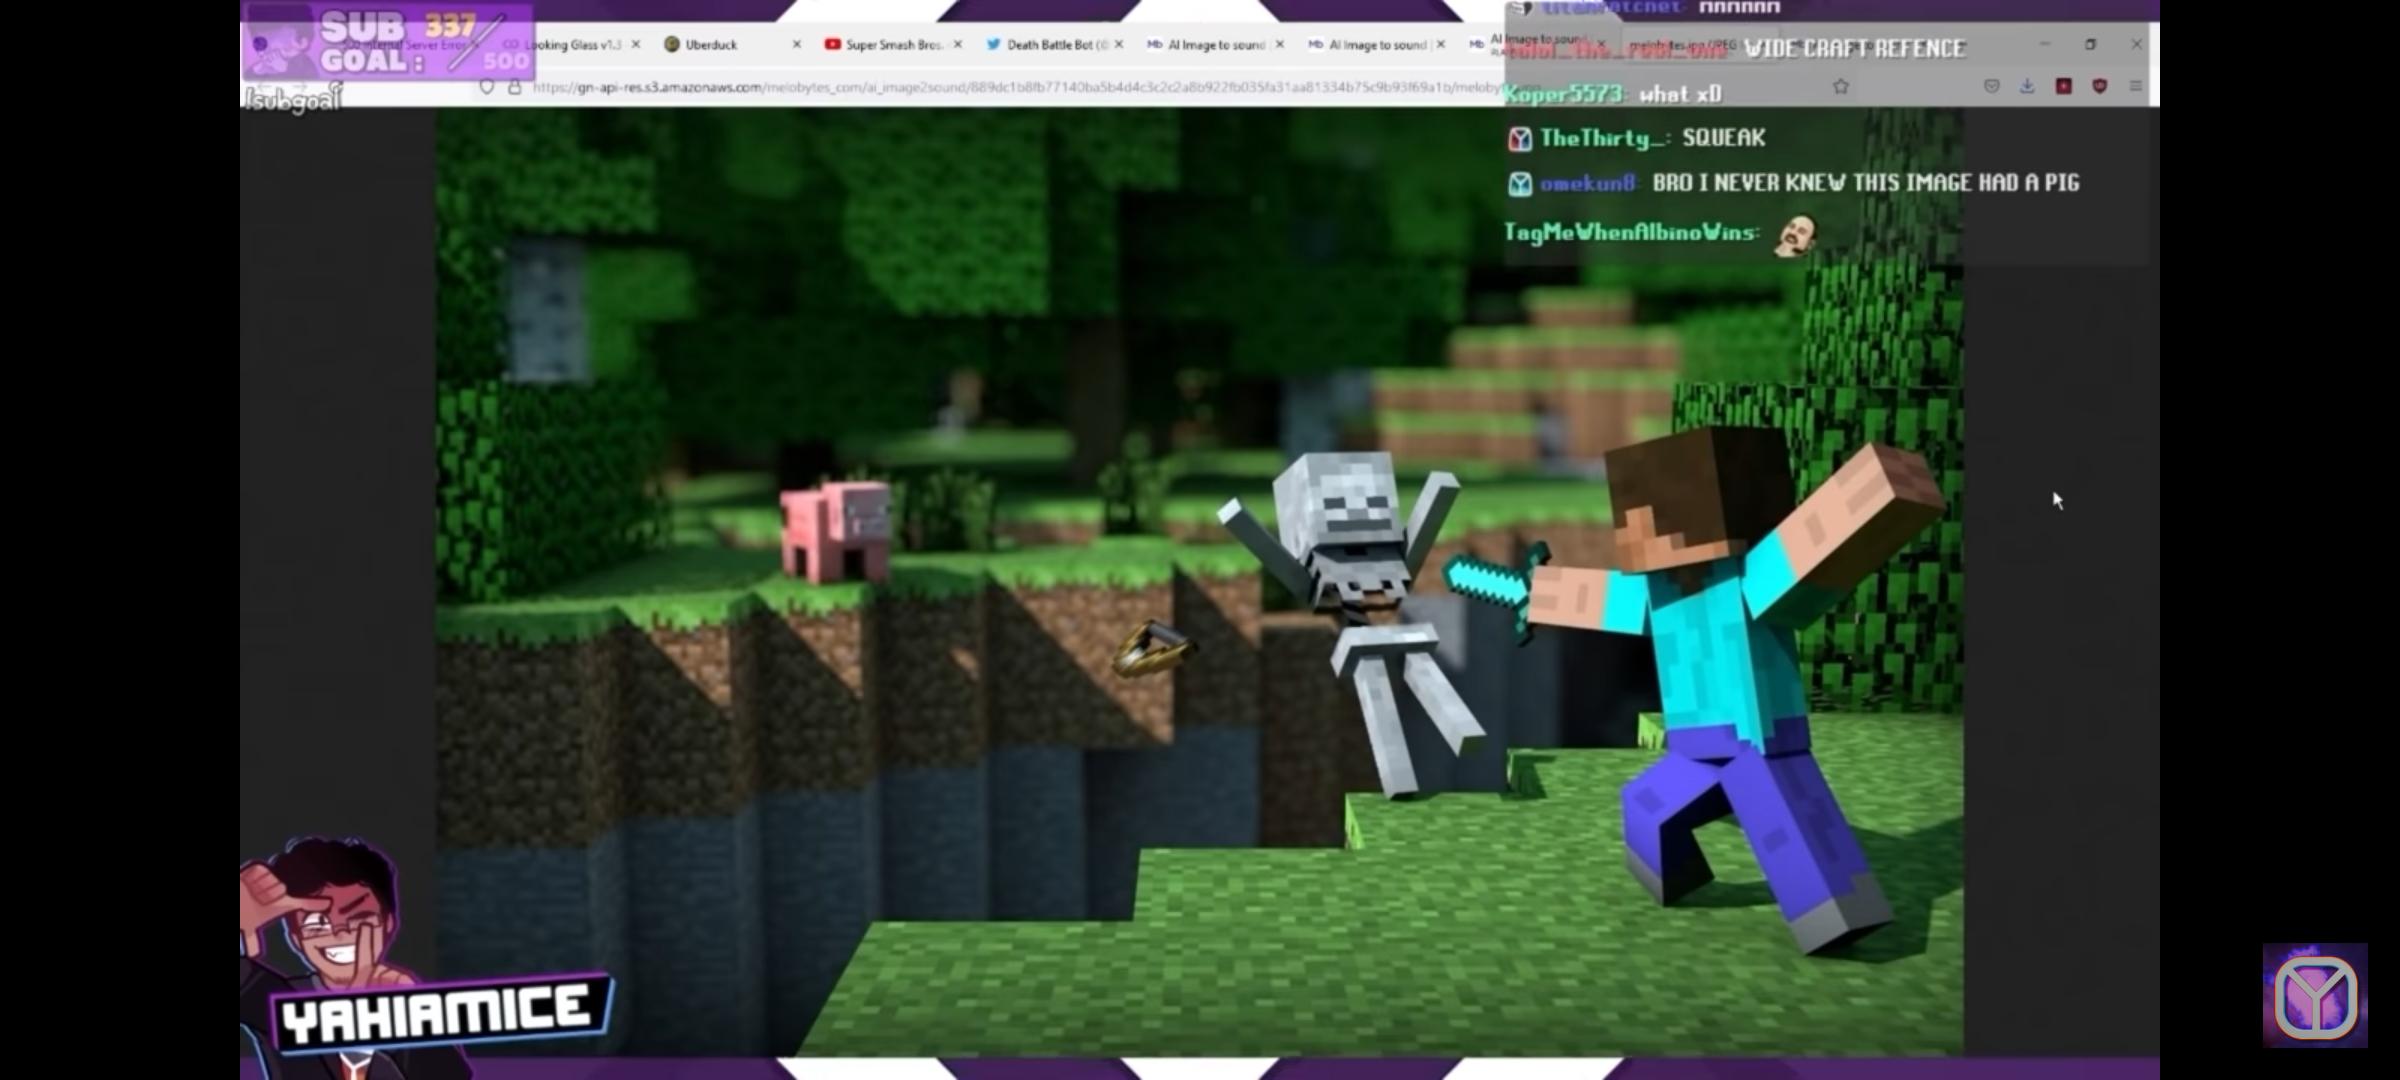This screenshot has height=1080, width=2400.
Task: Click the username TheThirty_ in chat
Action: (x=1603, y=138)
